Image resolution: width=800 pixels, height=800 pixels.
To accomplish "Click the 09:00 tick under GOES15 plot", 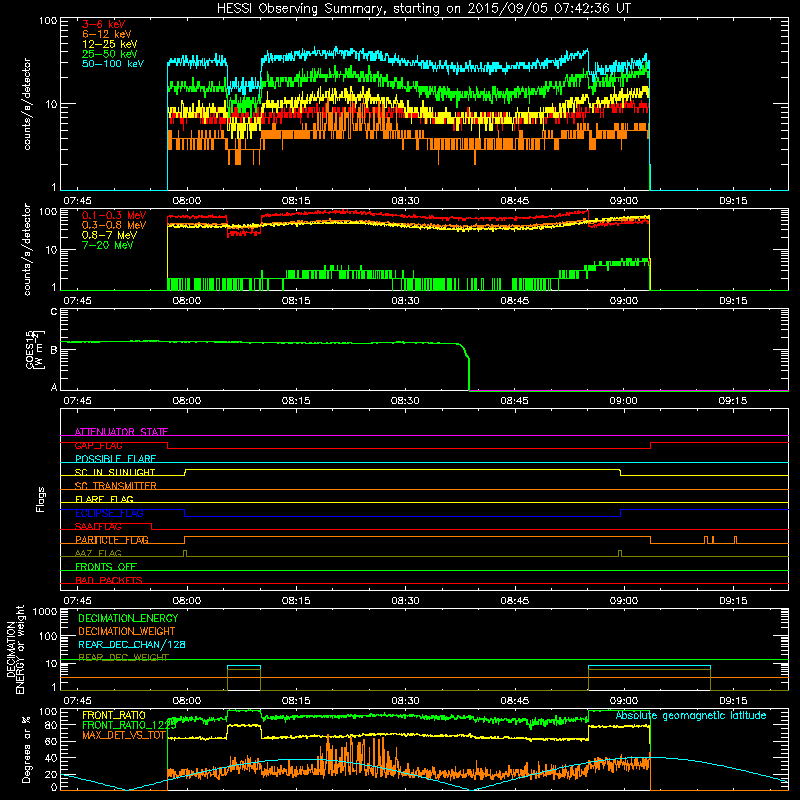I will (x=623, y=401).
